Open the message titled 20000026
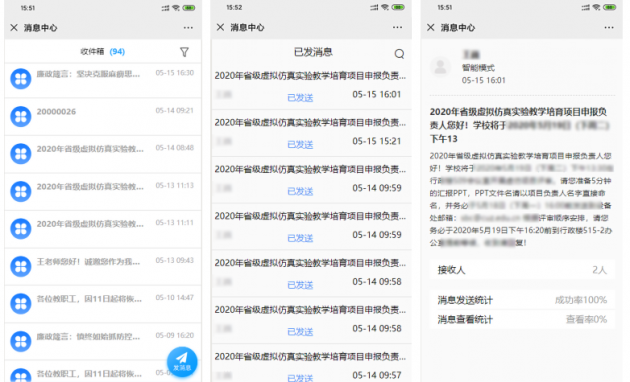 pos(103,116)
